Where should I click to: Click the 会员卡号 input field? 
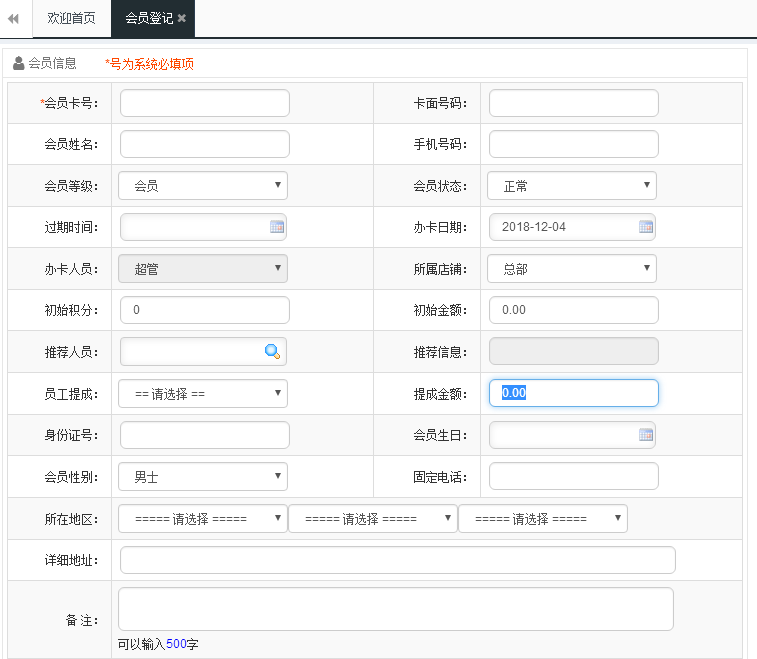click(x=205, y=103)
